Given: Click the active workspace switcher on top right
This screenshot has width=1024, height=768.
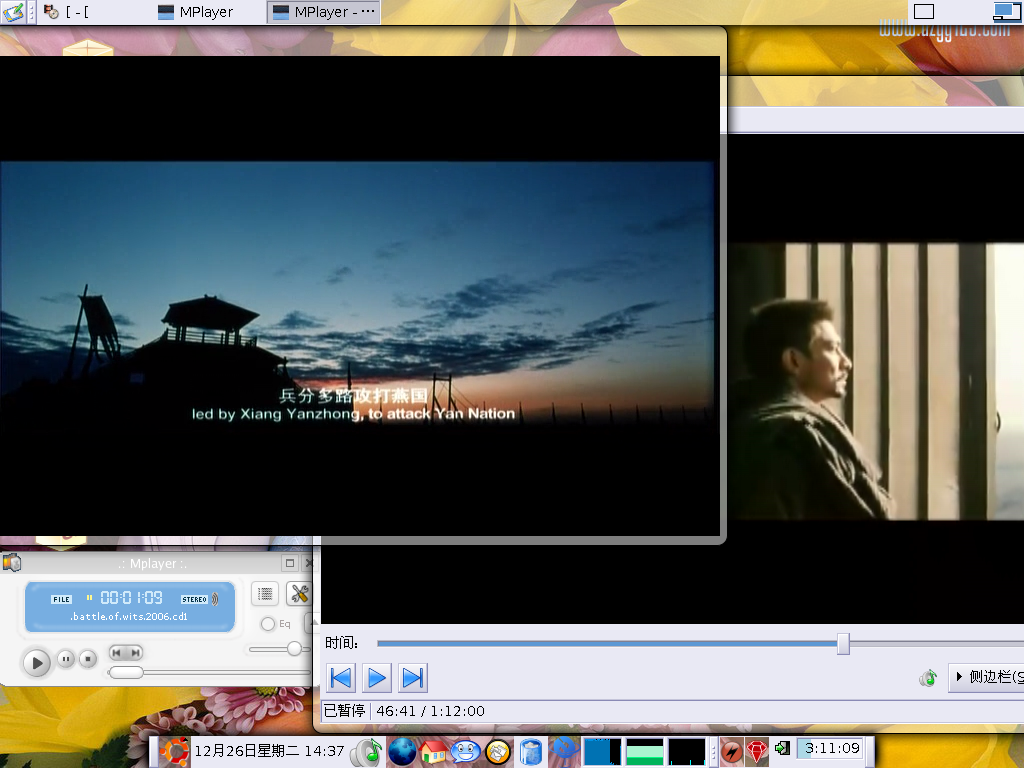Looking at the screenshot, I should pos(1006,12).
